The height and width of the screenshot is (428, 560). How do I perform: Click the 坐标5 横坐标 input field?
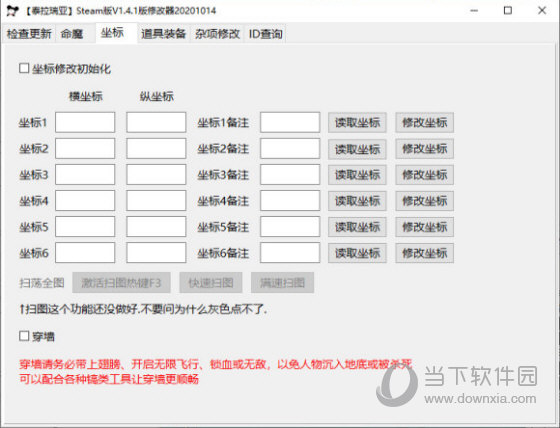[x=85, y=227]
